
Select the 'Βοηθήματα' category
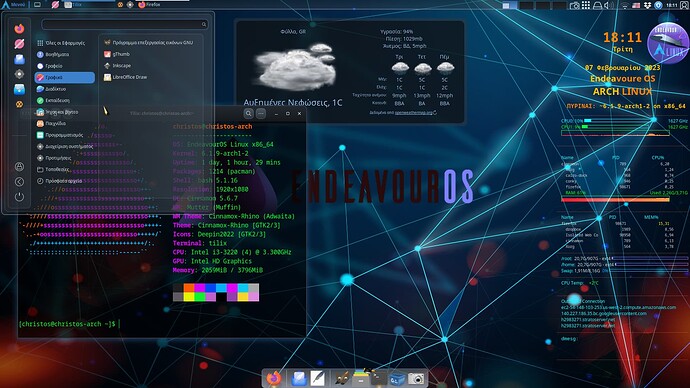[64, 55]
